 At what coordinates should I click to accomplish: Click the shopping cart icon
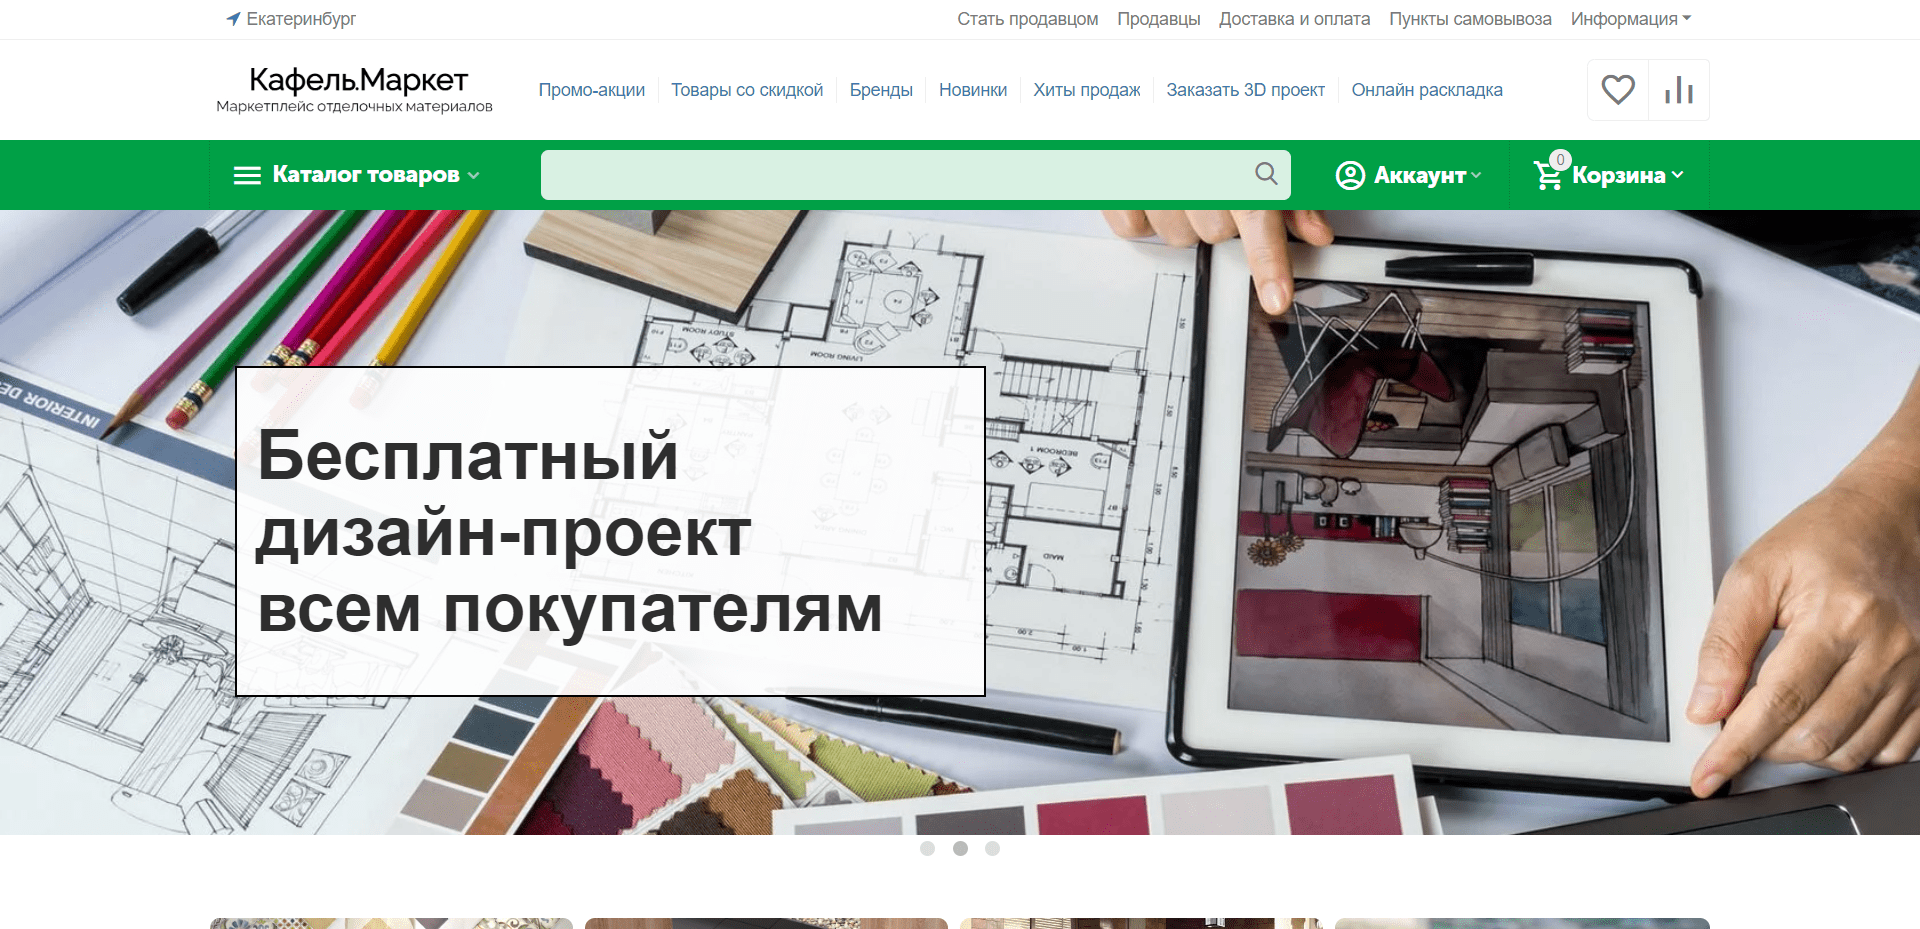point(1548,176)
